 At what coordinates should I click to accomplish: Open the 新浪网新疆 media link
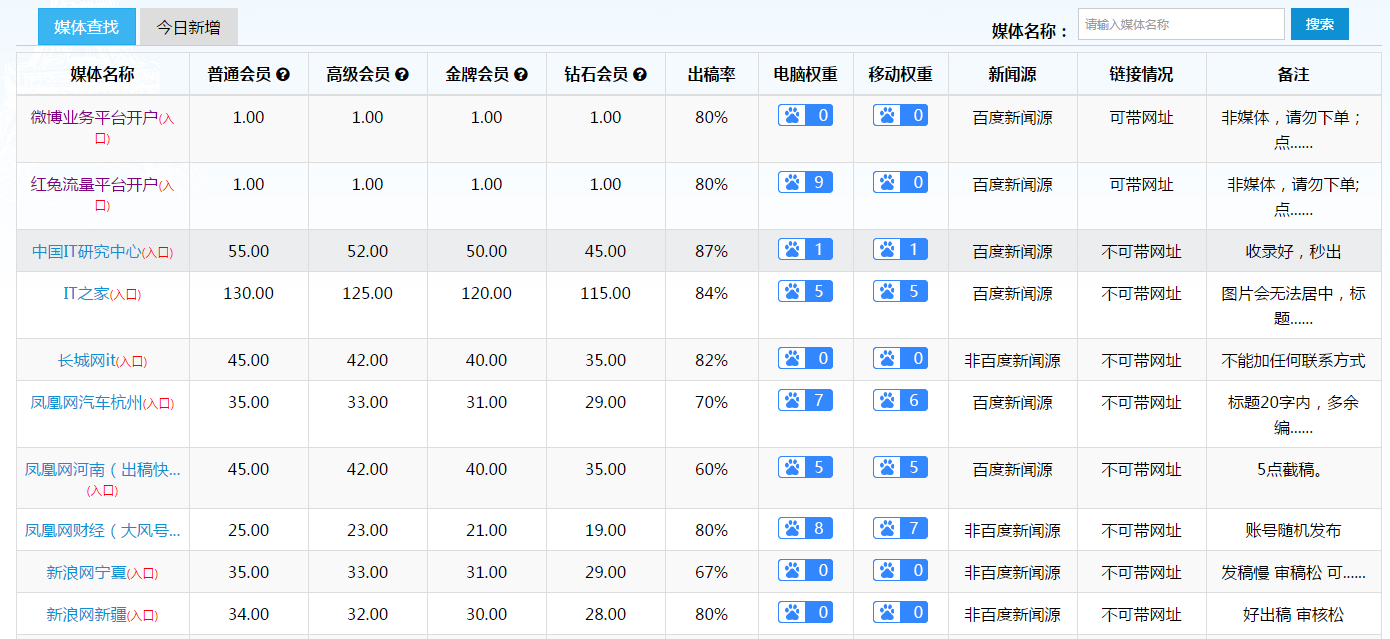(86, 615)
